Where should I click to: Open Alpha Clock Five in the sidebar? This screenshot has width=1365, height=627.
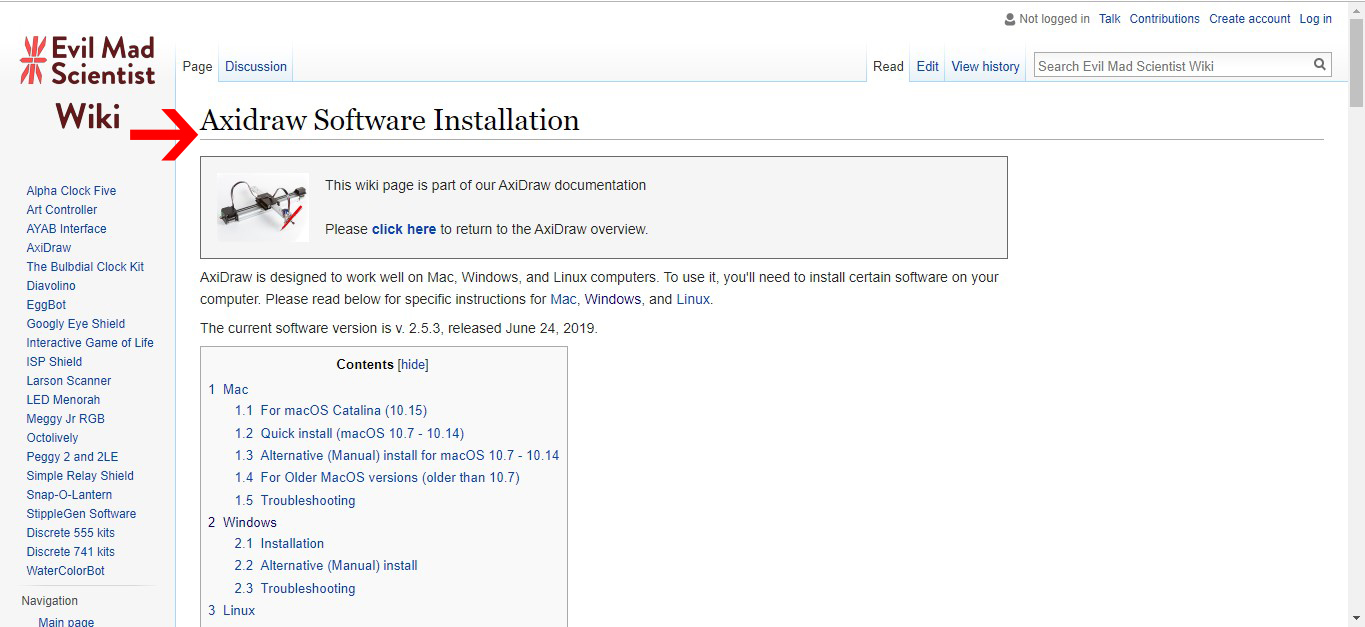(71, 191)
